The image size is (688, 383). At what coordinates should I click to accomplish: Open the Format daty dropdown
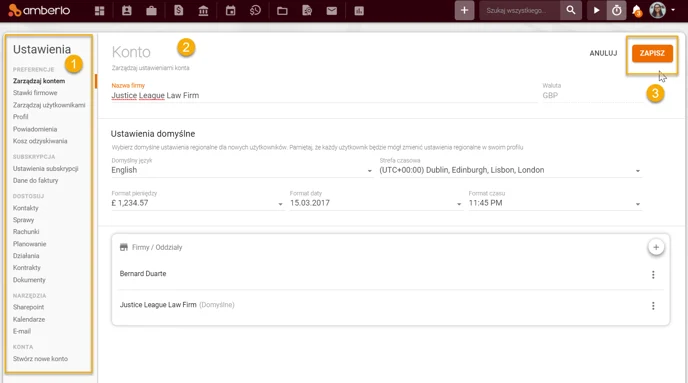pyautogui.click(x=376, y=203)
